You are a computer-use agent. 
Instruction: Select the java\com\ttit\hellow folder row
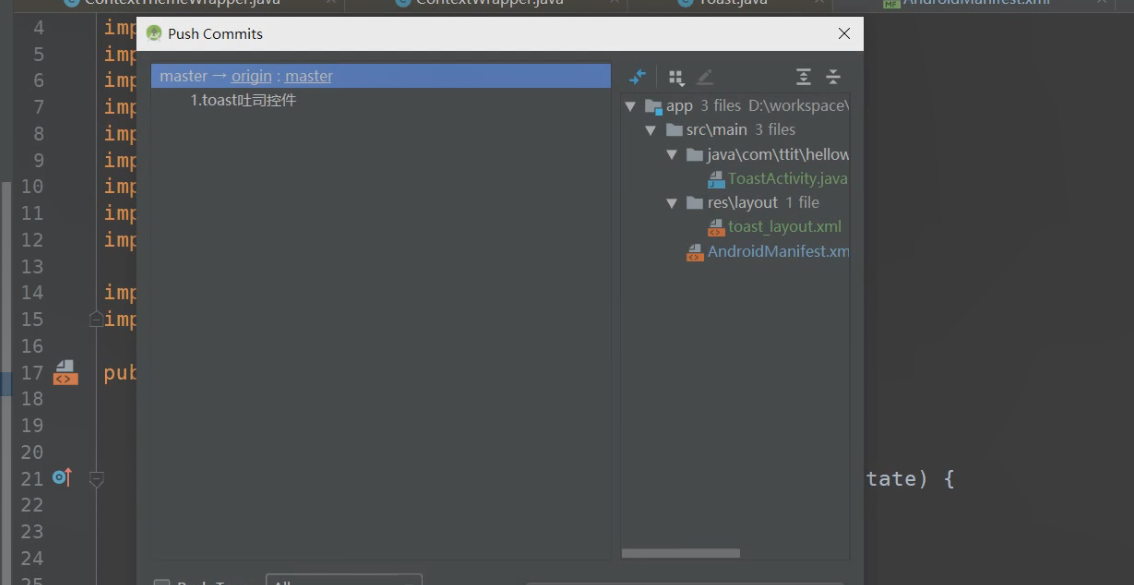(x=736, y=155)
